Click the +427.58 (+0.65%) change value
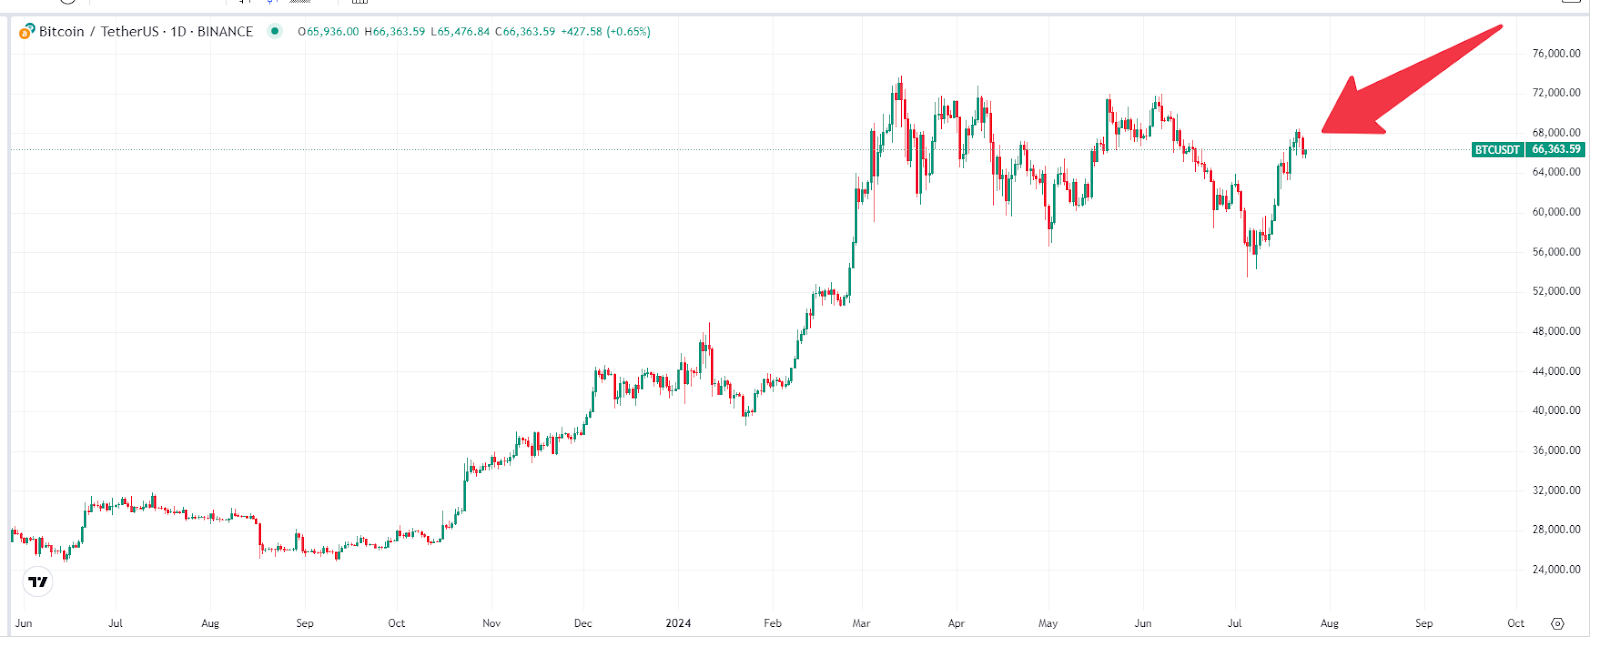The width and height of the screenshot is (1600, 647). point(606,32)
